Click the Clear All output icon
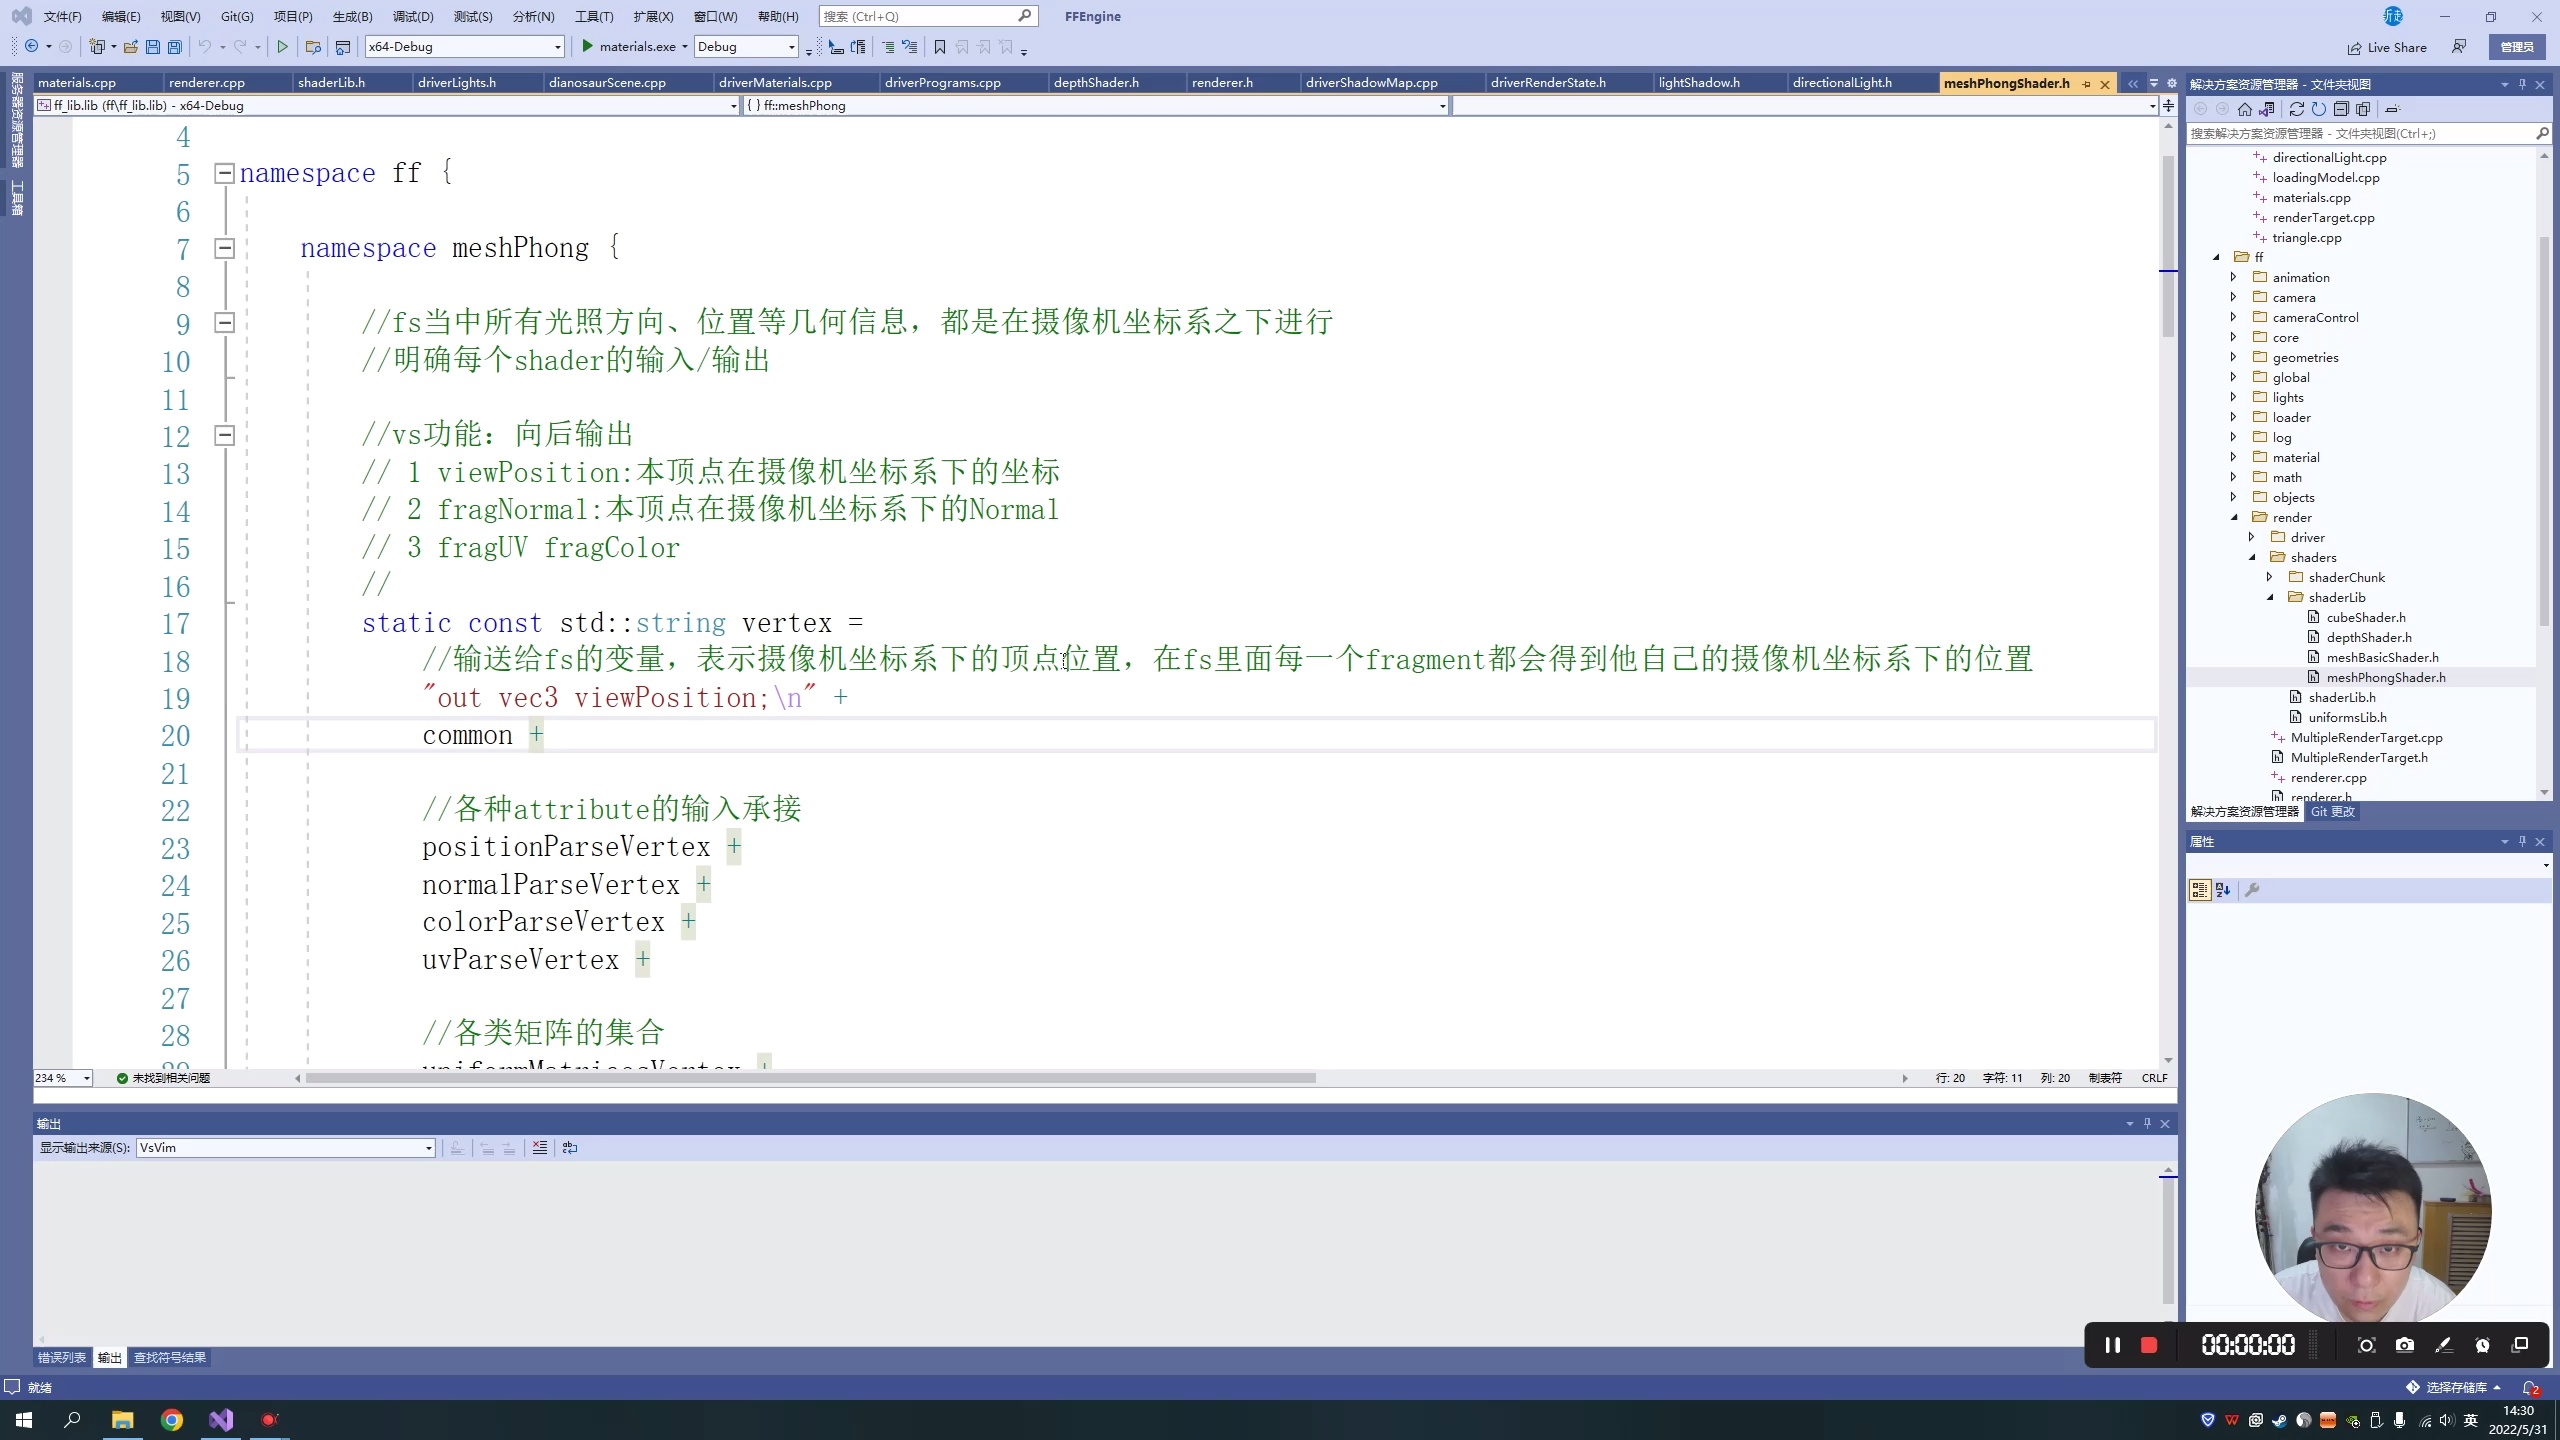 tap(540, 1148)
